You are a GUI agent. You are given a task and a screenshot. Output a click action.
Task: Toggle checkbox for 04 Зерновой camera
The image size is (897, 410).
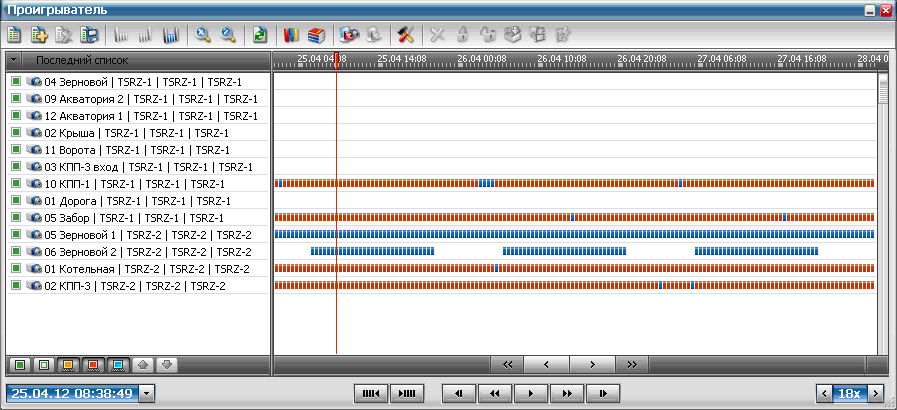[15, 82]
